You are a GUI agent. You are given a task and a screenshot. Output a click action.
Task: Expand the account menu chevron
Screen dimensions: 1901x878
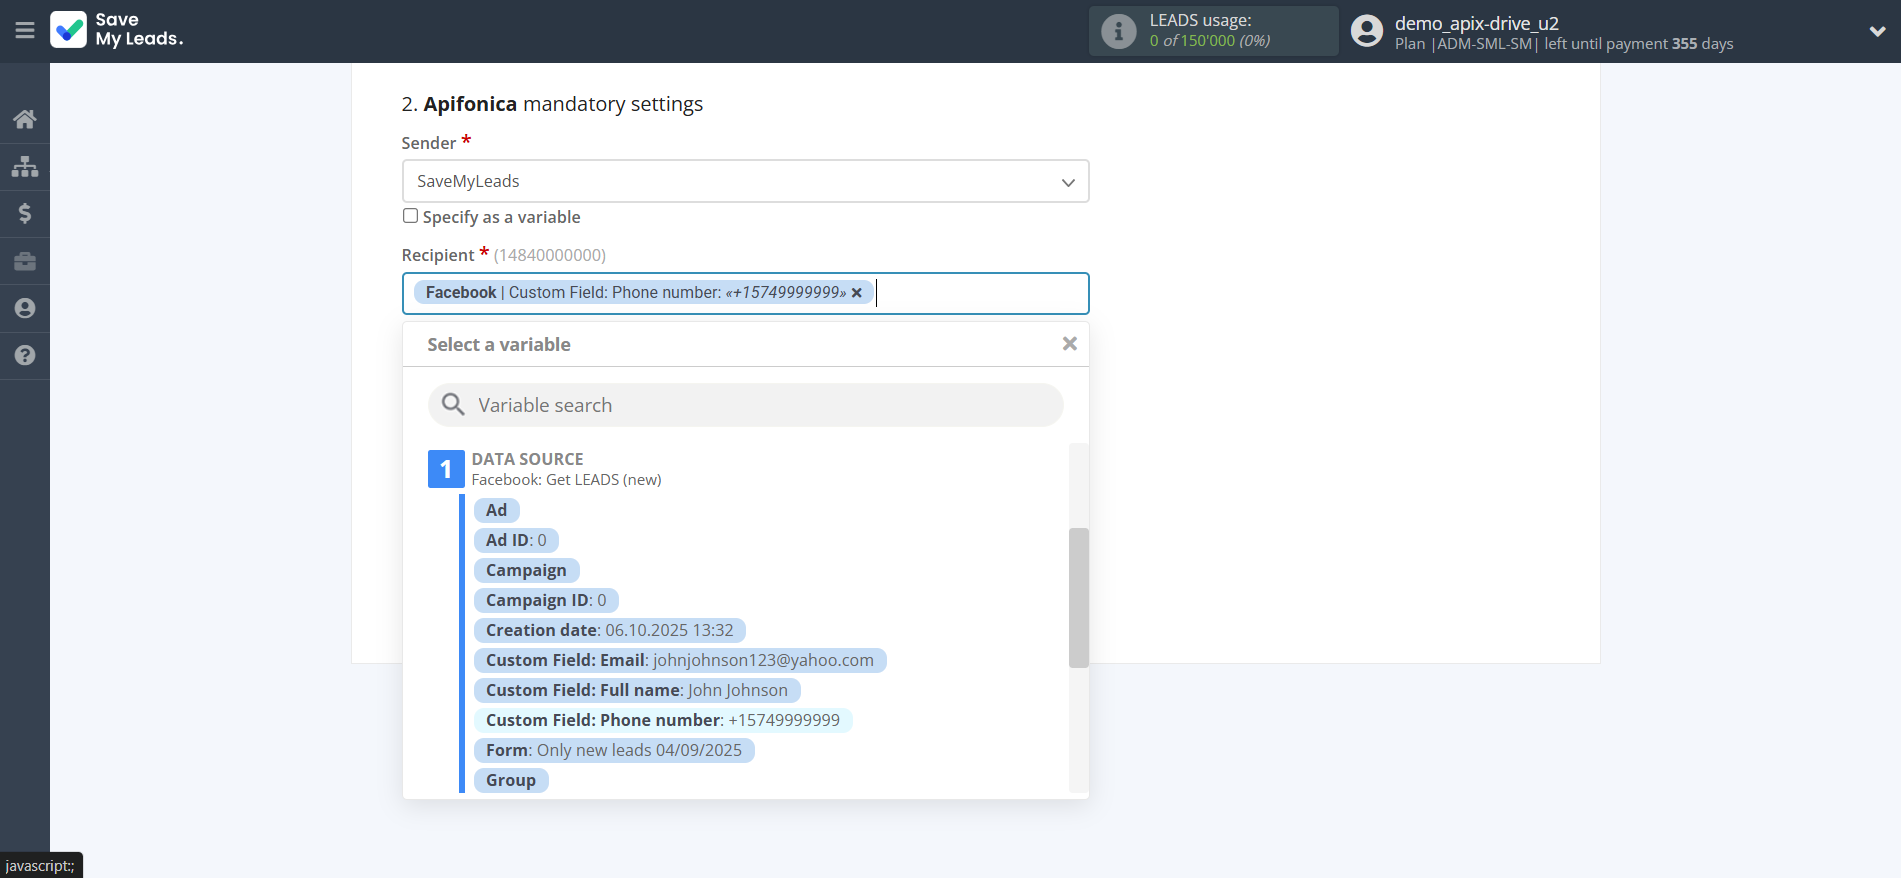pyautogui.click(x=1877, y=31)
